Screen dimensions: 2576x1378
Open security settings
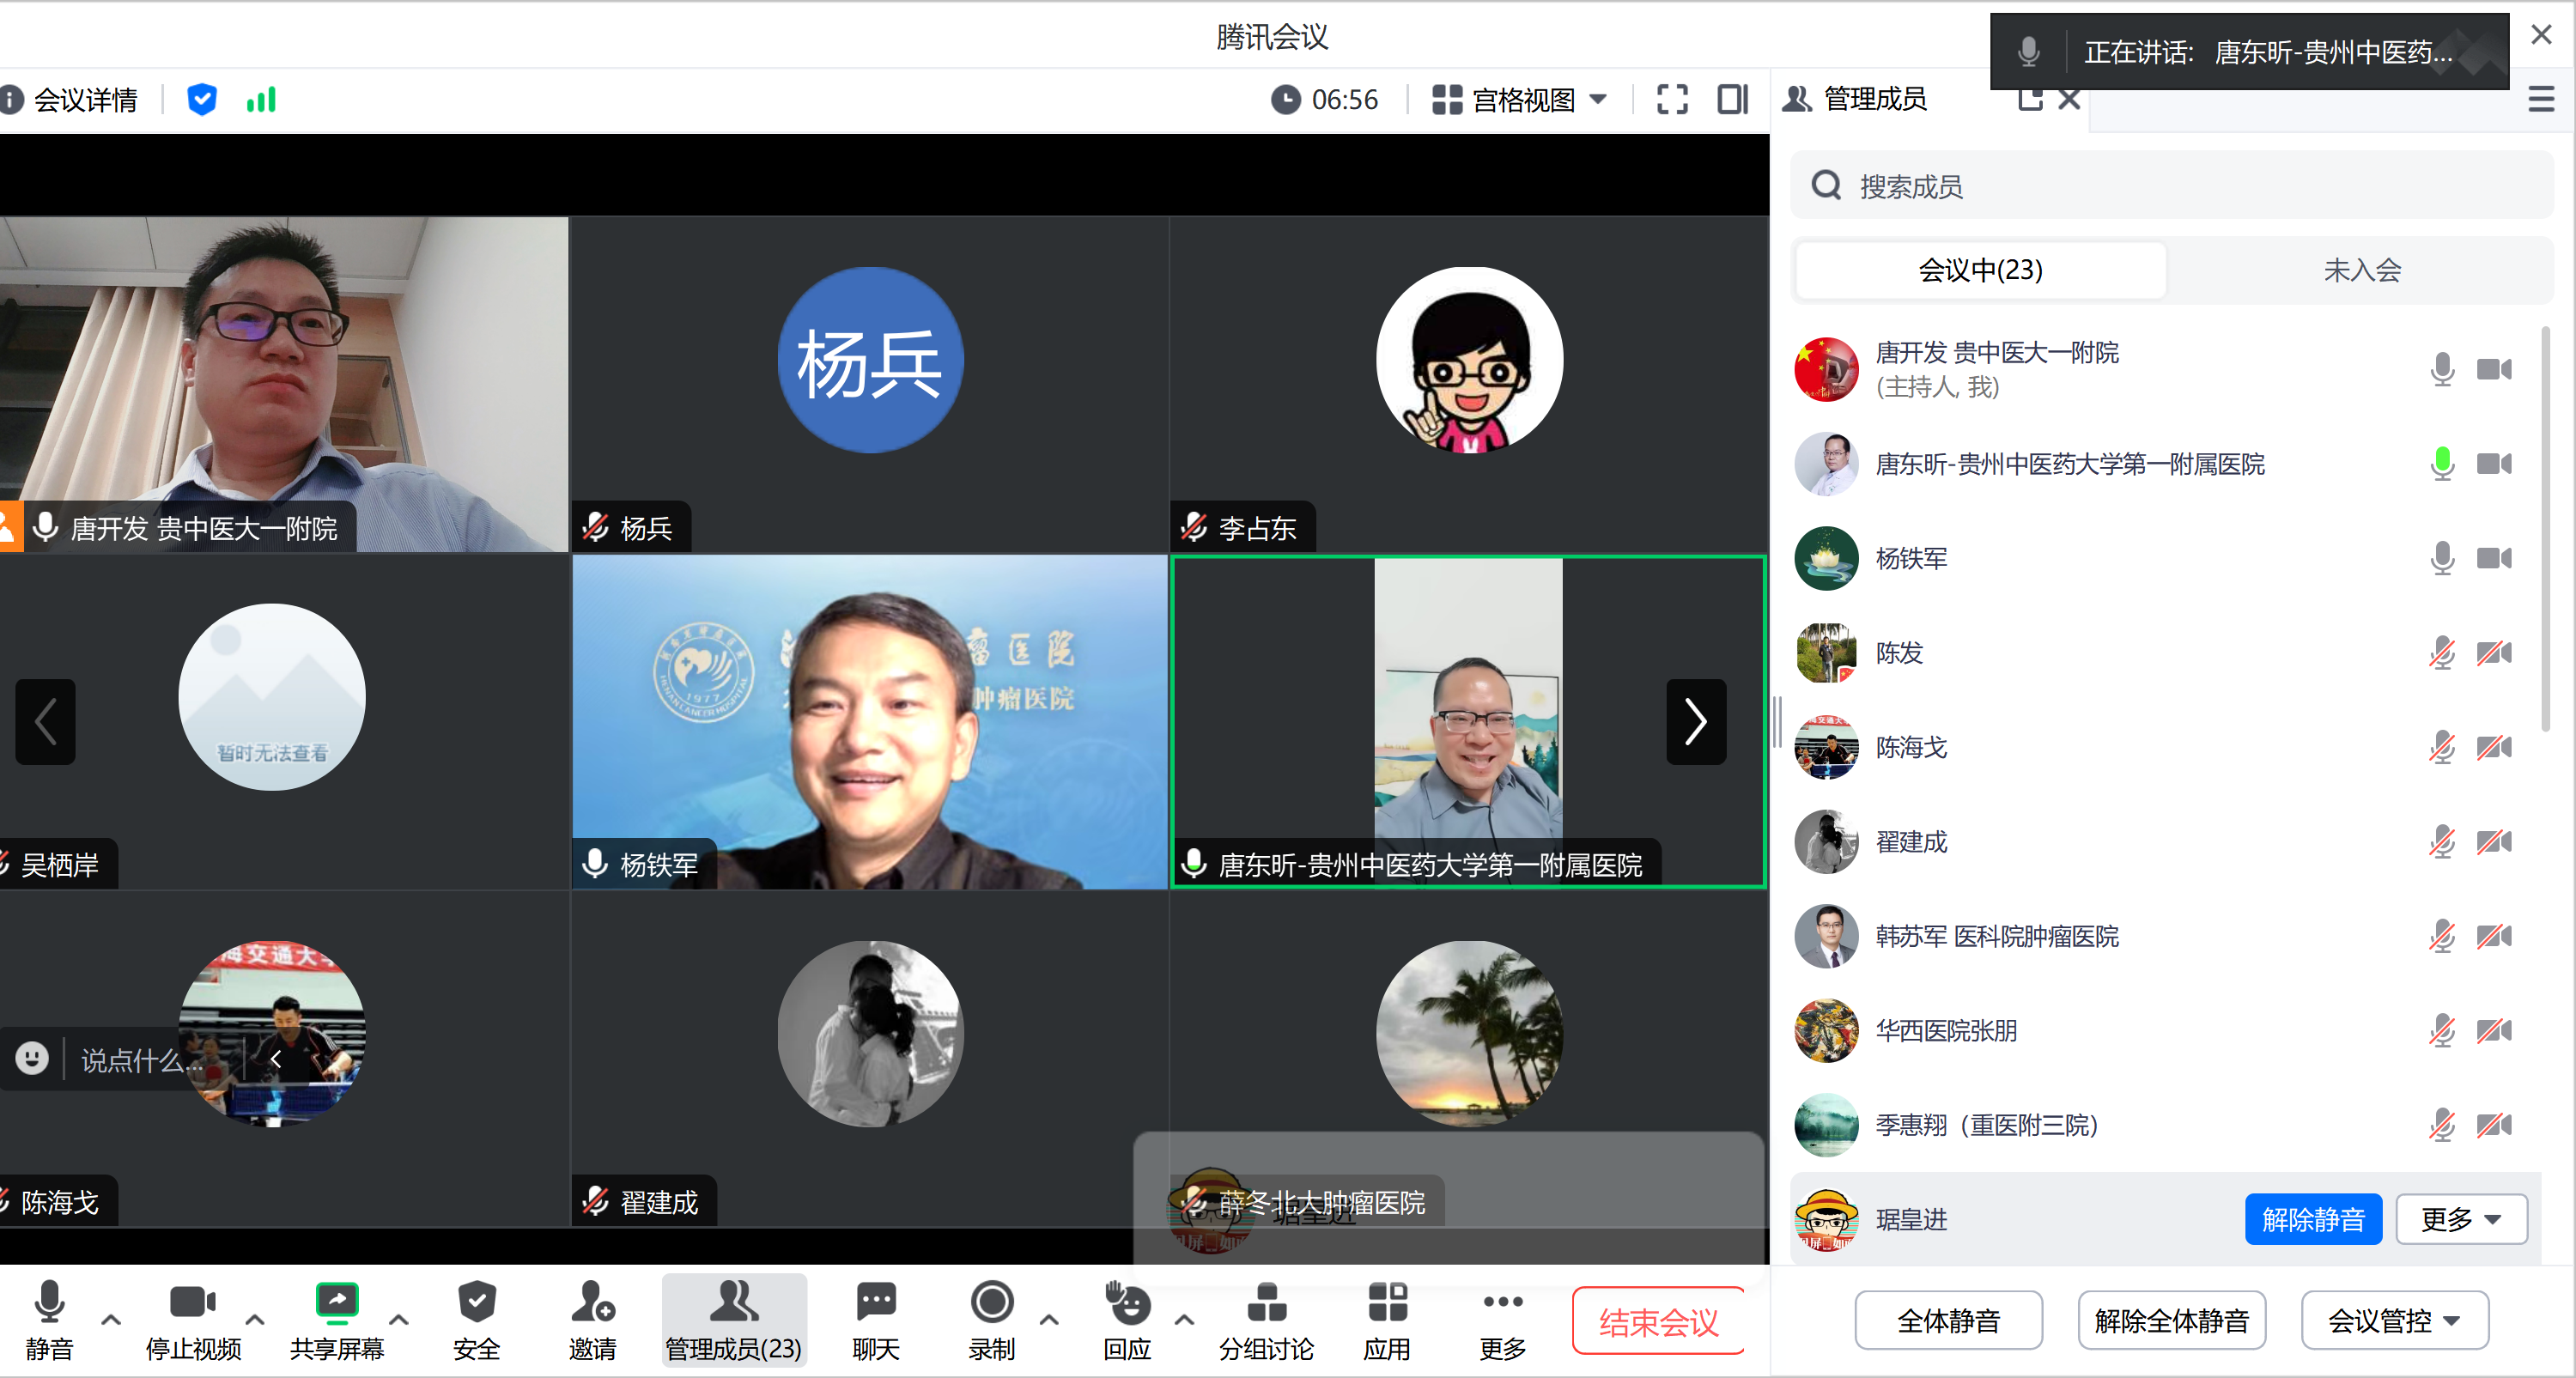[476, 1320]
